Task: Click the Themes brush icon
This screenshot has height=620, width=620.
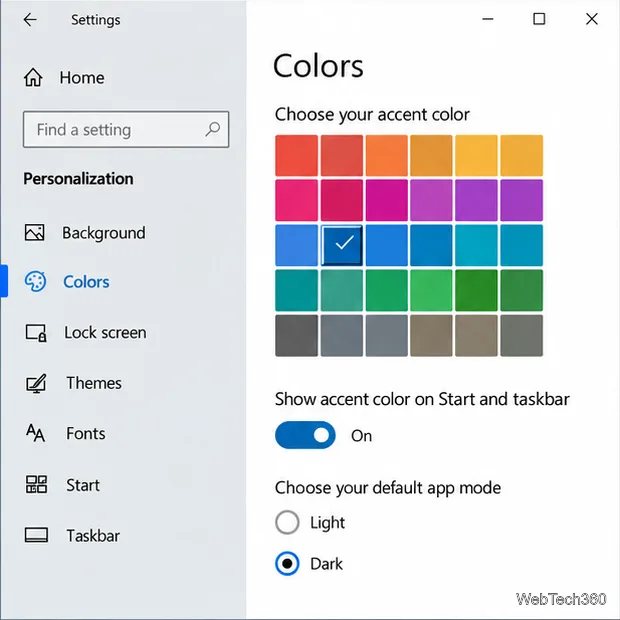Action: [36, 383]
